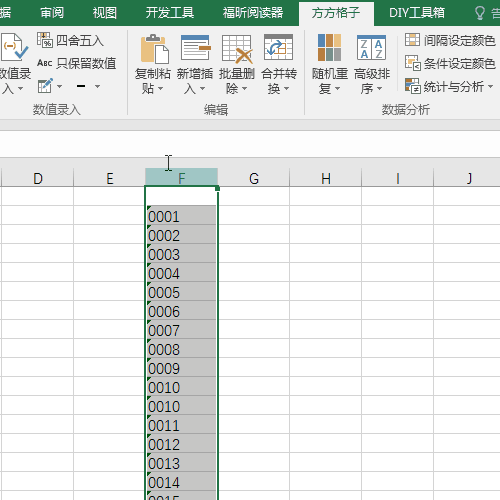Click the cell containing 0002
500x500 pixels.
coord(181,234)
